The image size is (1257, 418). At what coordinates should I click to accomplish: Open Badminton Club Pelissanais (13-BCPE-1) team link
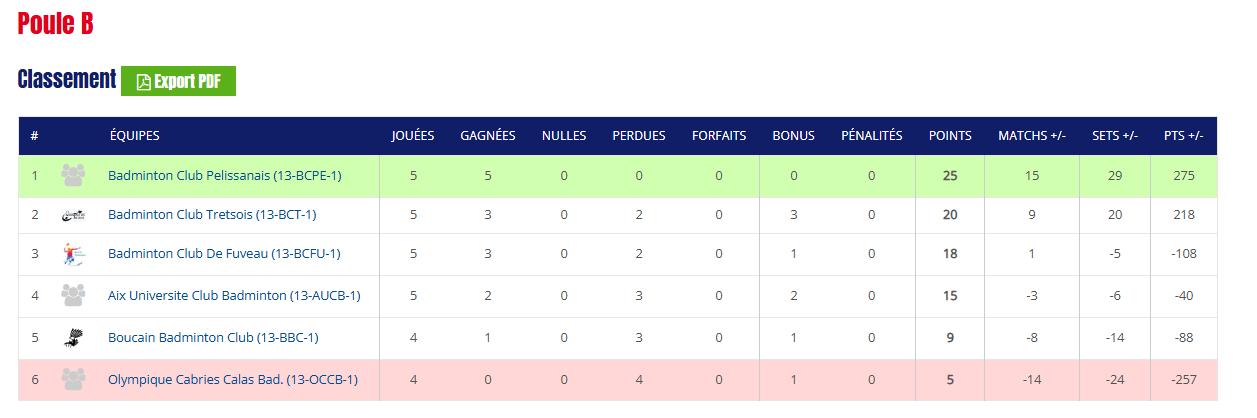225,176
